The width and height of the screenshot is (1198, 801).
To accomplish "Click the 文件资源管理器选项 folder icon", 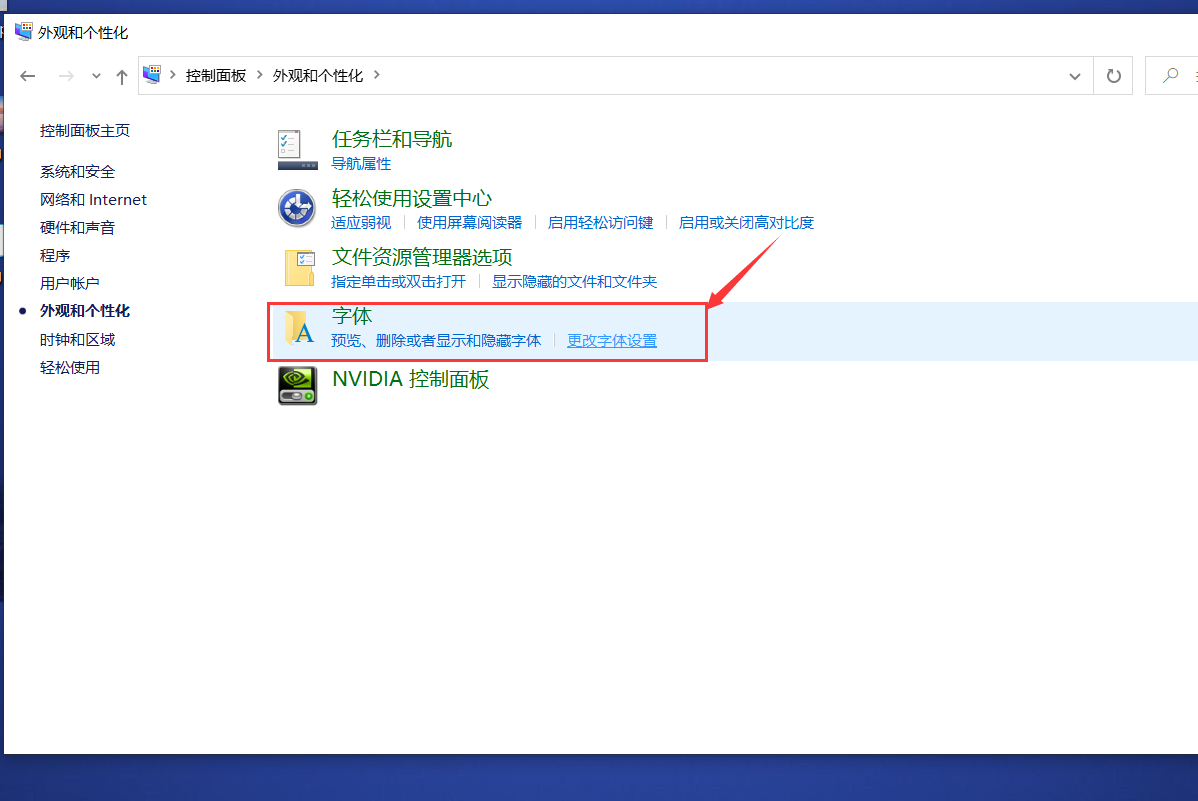I will pyautogui.click(x=299, y=268).
